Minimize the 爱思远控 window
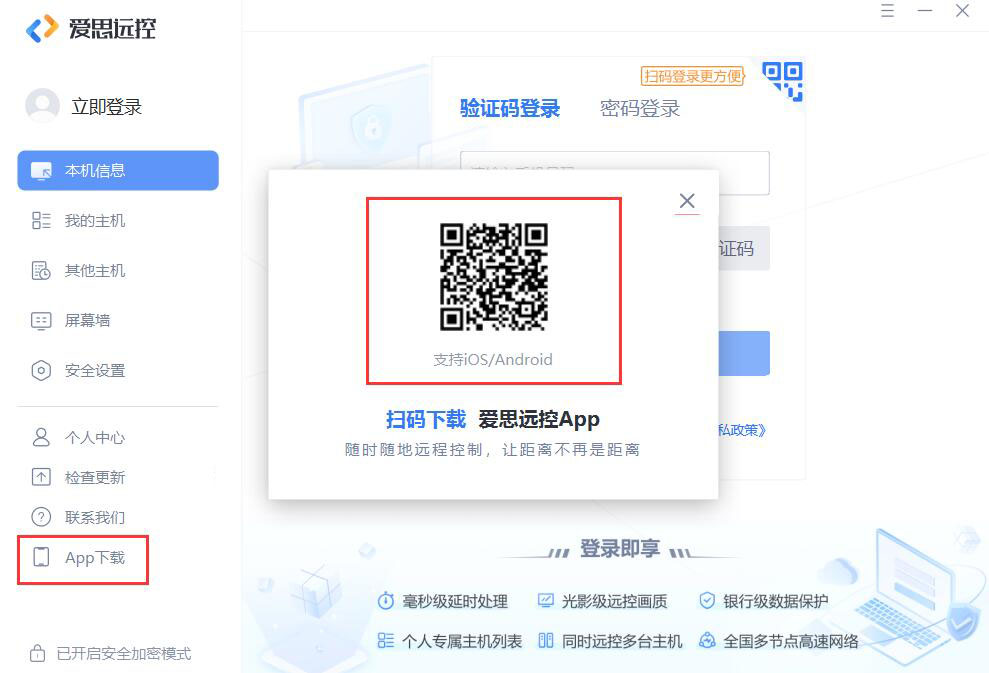 pyautogui.click(x=925, y=11)
